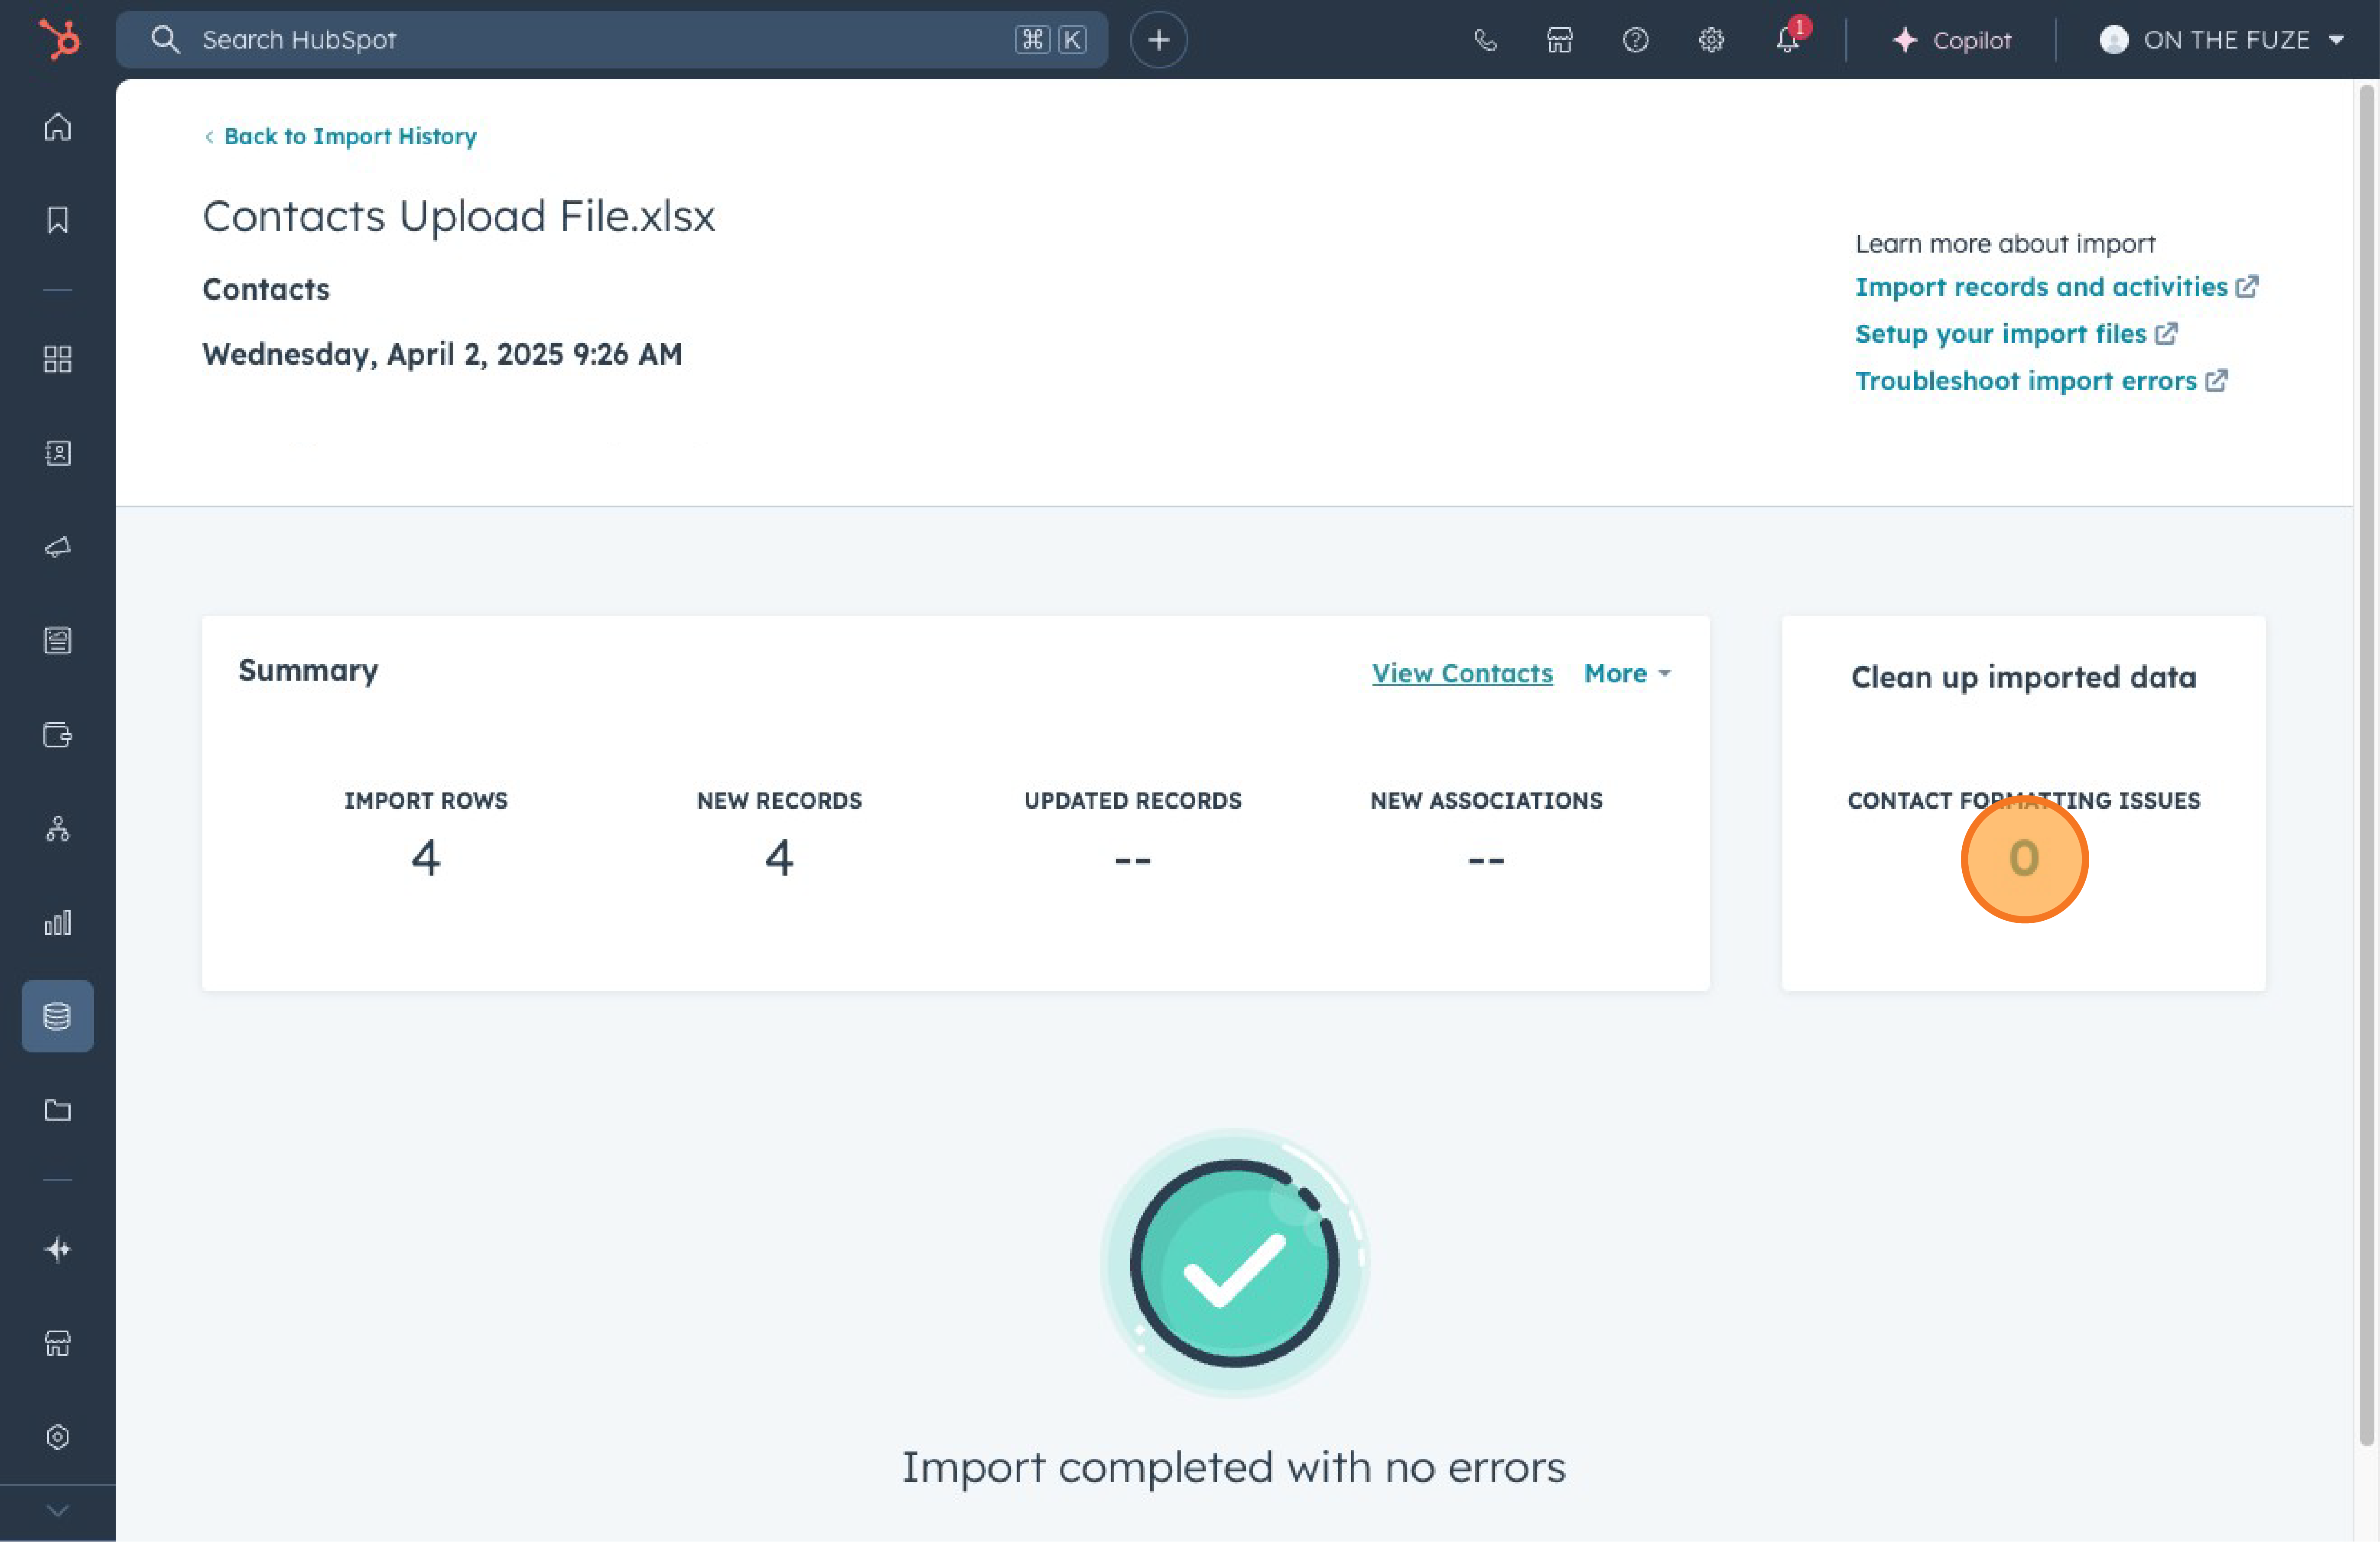Click the NEW RECORDS value 4

click(779, 858)
